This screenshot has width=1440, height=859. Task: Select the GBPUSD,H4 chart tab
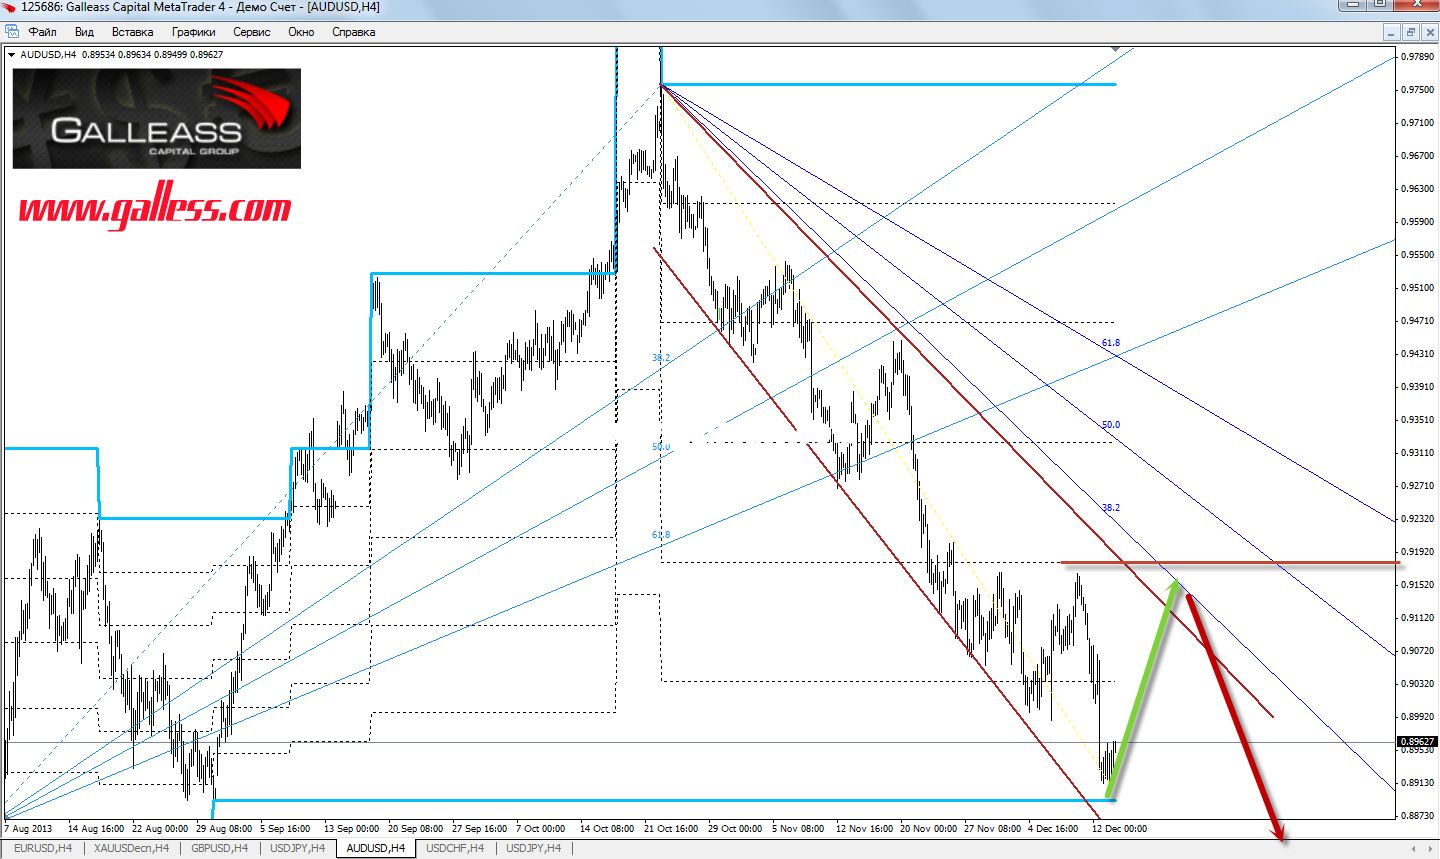(x=219, y=848)
